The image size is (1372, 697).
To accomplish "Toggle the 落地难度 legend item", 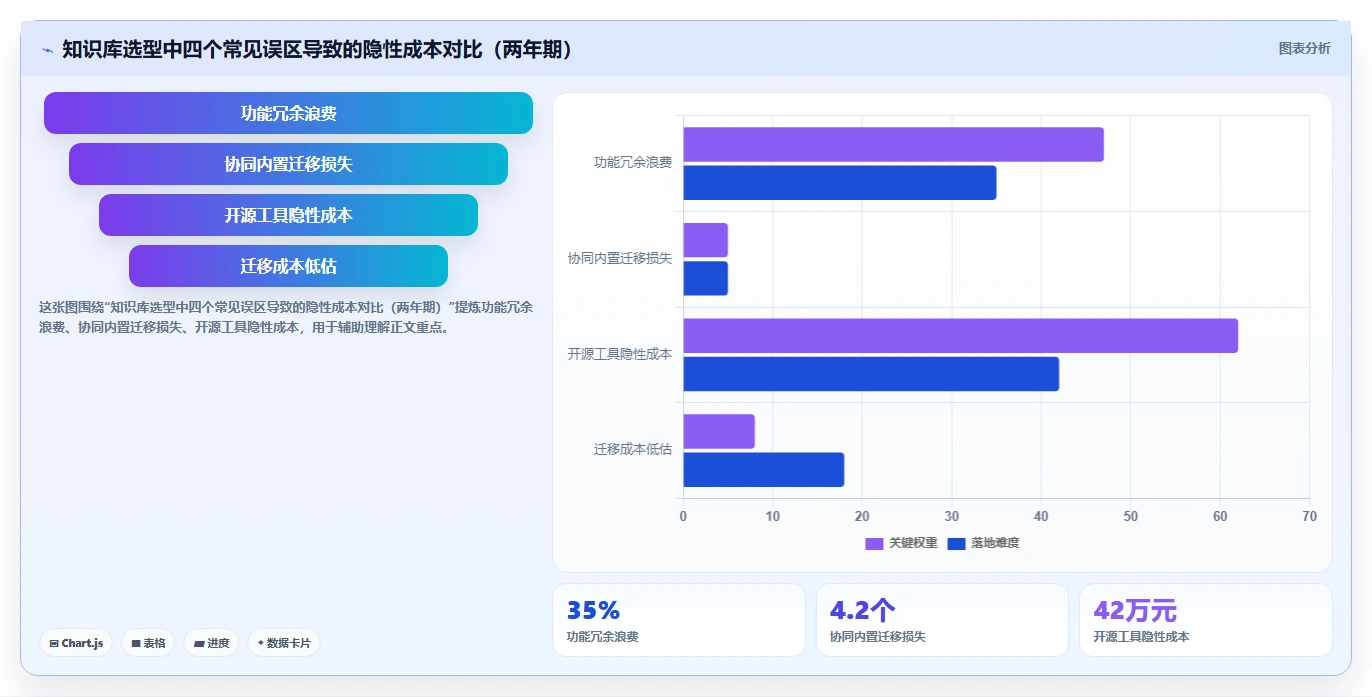I will [983, 543].
